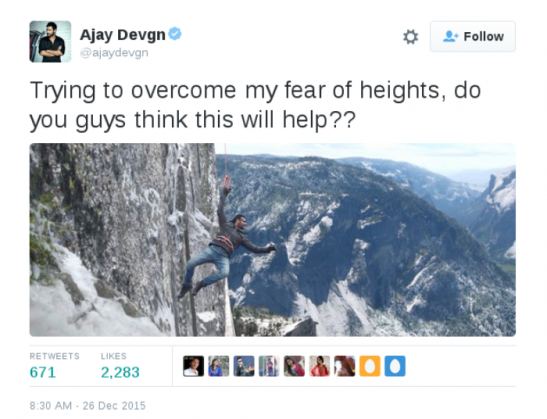Open the @ajaydevgn handle link
The image size is (547, 419).
[x=114, y=53]
